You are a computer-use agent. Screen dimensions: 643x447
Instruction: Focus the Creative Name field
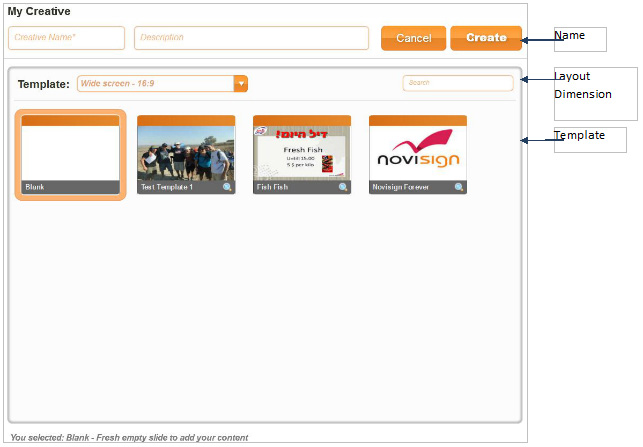[66, 38]
